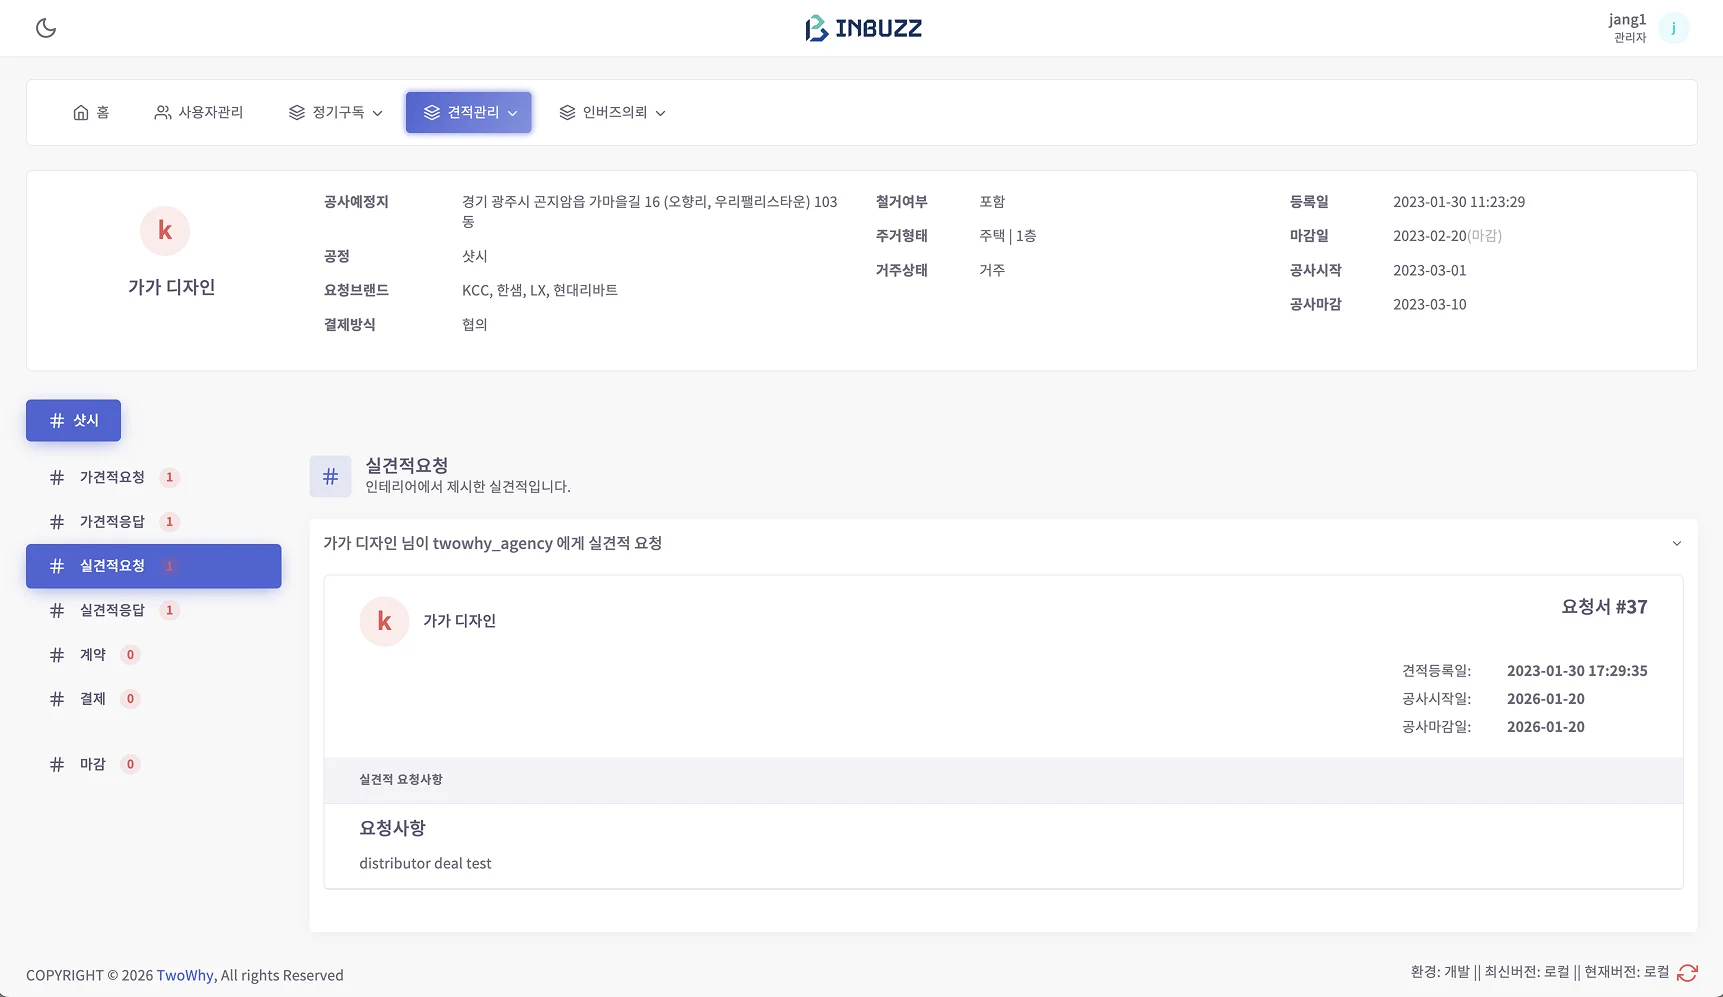Click 등록일 value 2023-01-30 11:23:29
Viewport: 1723px width, 997px height.
(x=1459, y=202)
